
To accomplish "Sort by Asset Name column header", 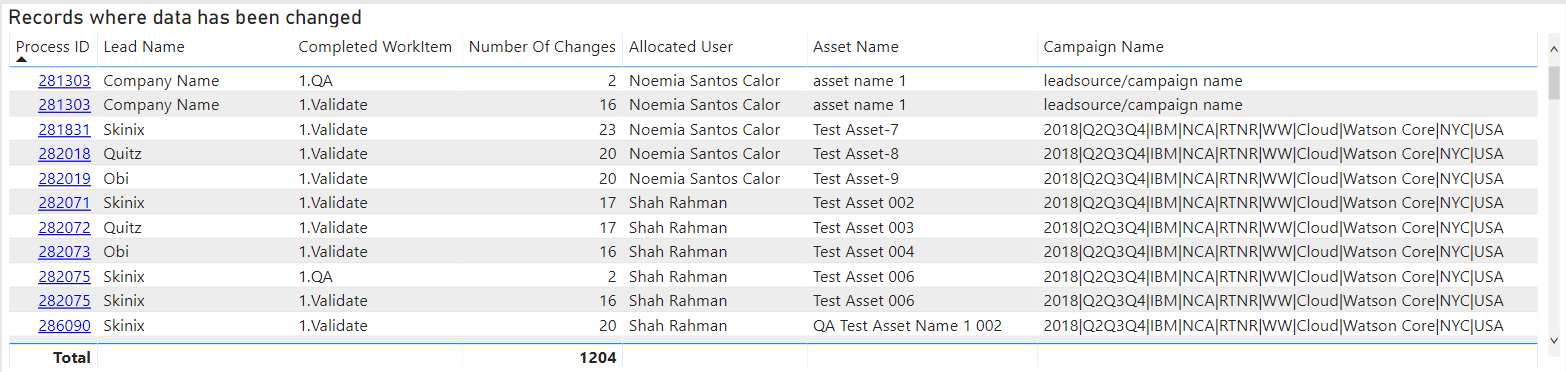I will [x=856, y=47].
